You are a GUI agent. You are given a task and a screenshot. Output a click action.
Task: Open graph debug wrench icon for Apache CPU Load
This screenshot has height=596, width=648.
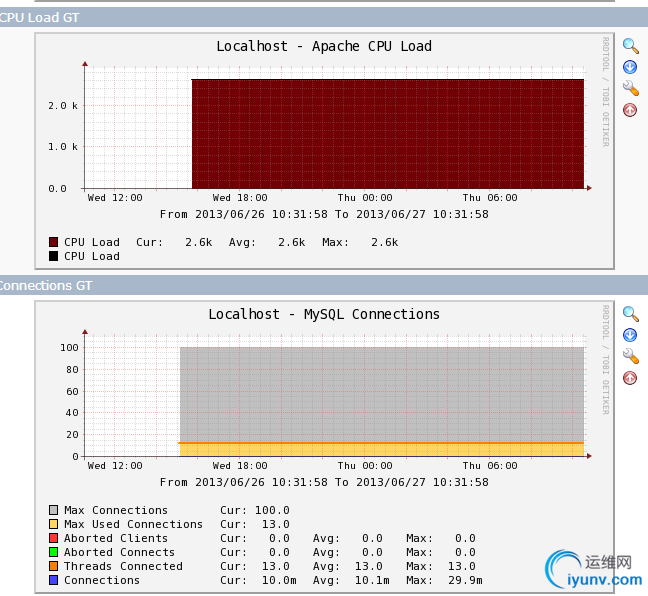pyautogui.click(x=631, y=88)
